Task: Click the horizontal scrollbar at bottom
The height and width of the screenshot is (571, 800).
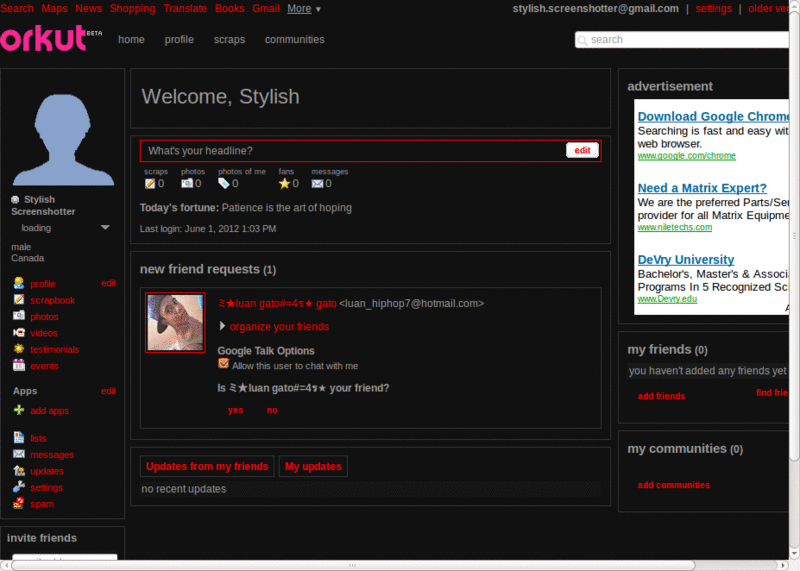Action: coord(353,565)
